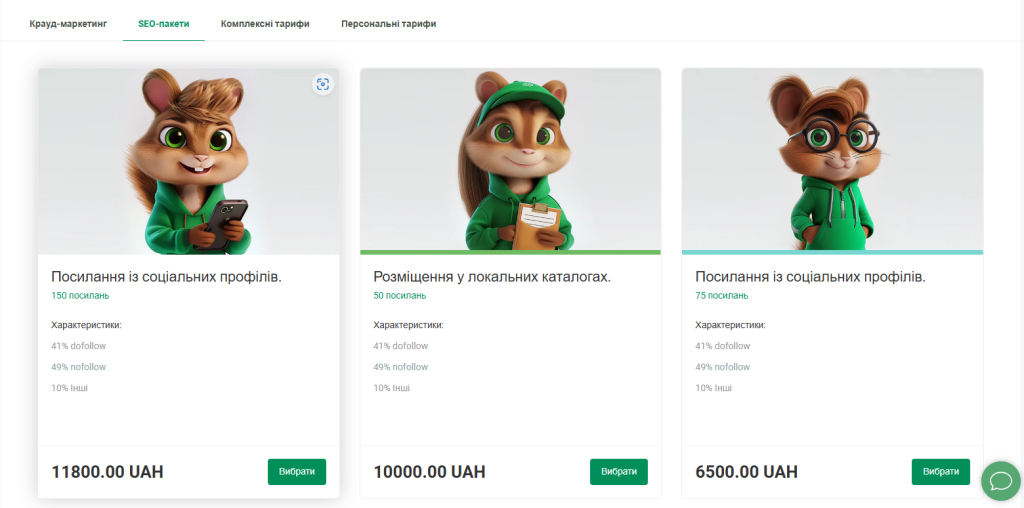Click the 11800.00 UAH price

pyautogui.click(x=107, y=472)
